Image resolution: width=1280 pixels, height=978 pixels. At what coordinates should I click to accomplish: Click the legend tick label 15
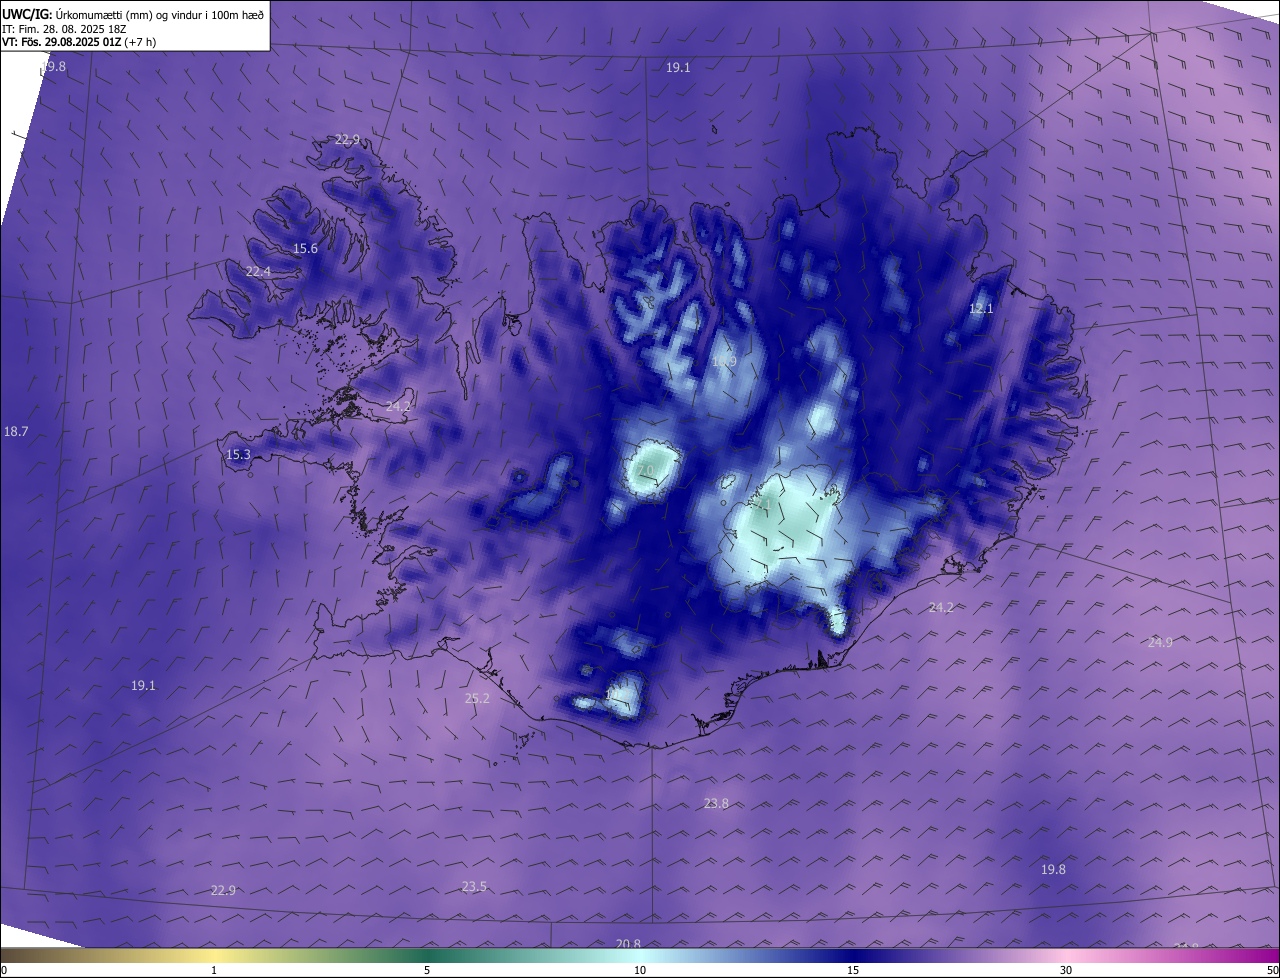pyautogui.click(x=853, y=970)
